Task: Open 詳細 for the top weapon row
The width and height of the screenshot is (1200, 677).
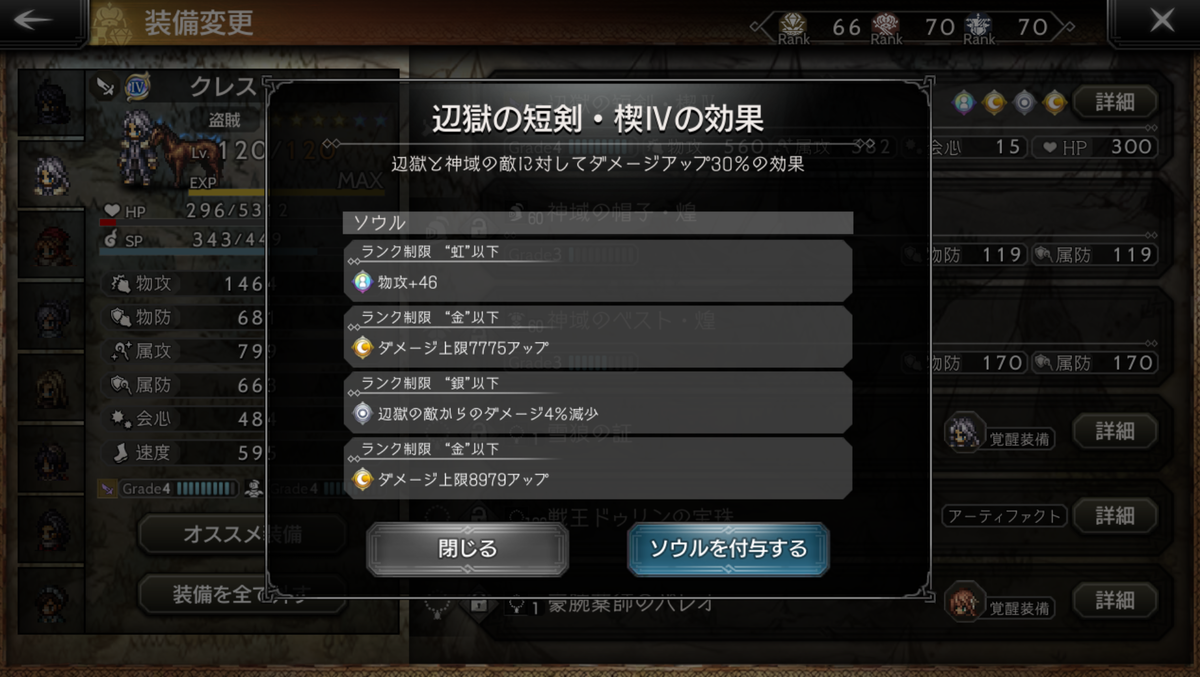Action: (1115, 101)
